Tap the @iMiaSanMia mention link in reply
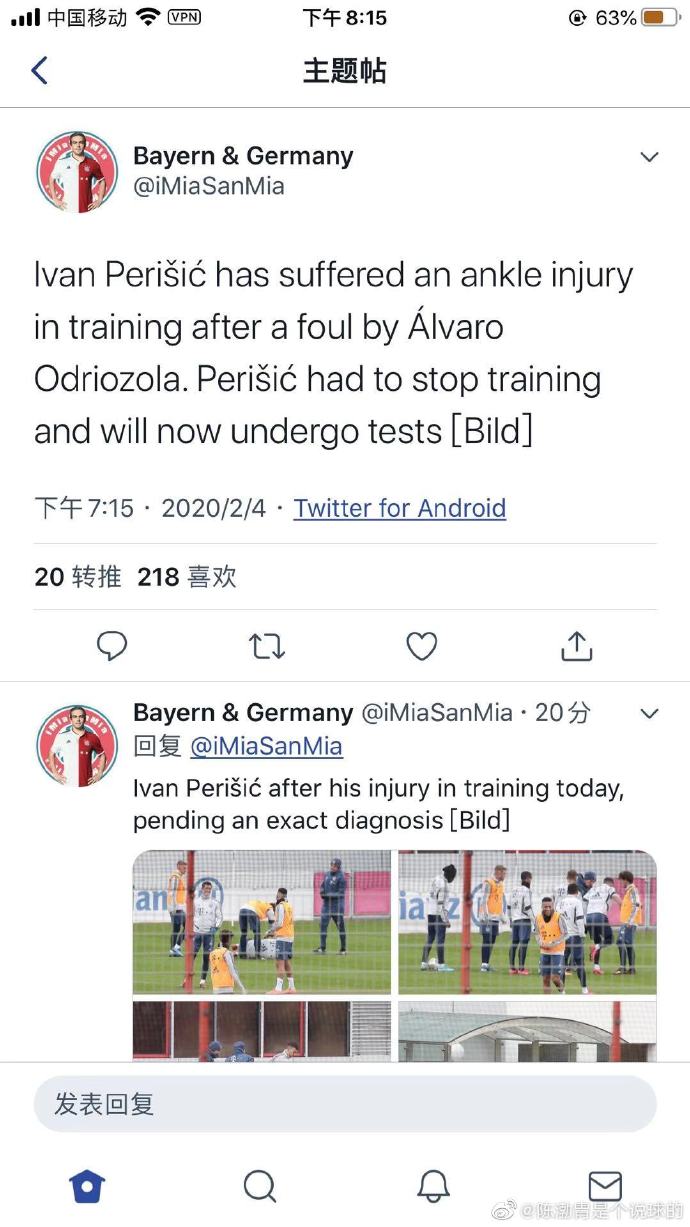 click(x=266, y=746)
